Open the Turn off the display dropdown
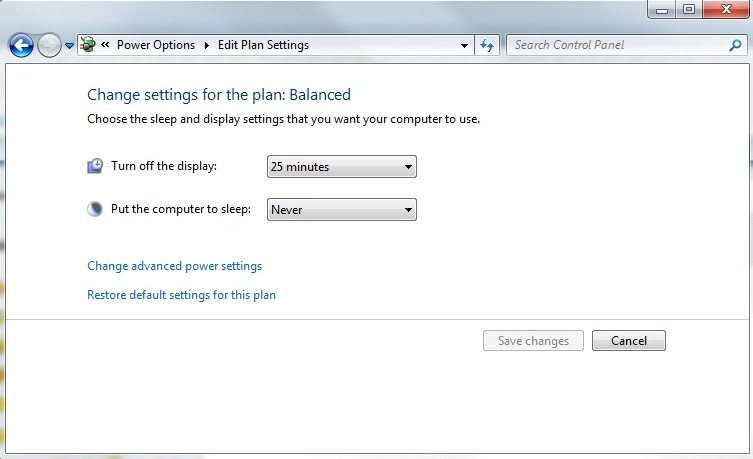The width and height of the screenshot is (753, 459). pyautogui.click(x=342, y=167)
